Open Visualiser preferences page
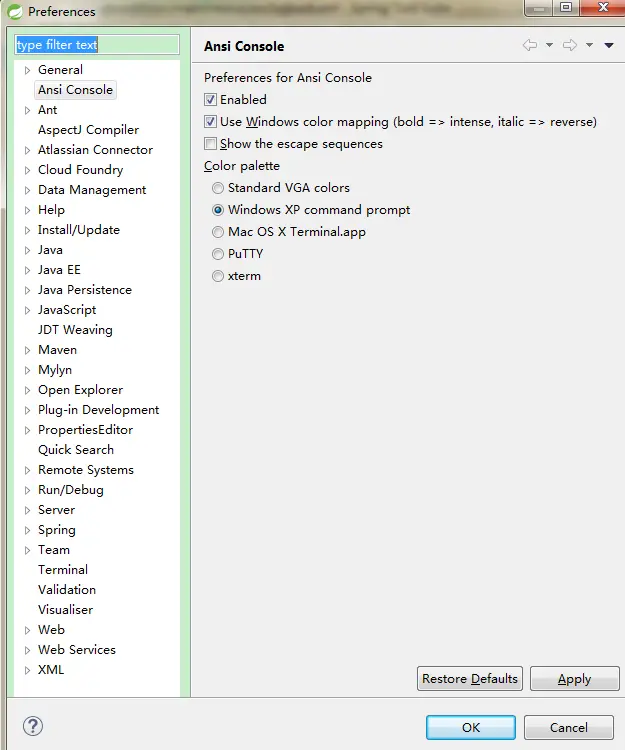This screenshot has height=750, width=625. pyautogui.click(x=66, y=610)
